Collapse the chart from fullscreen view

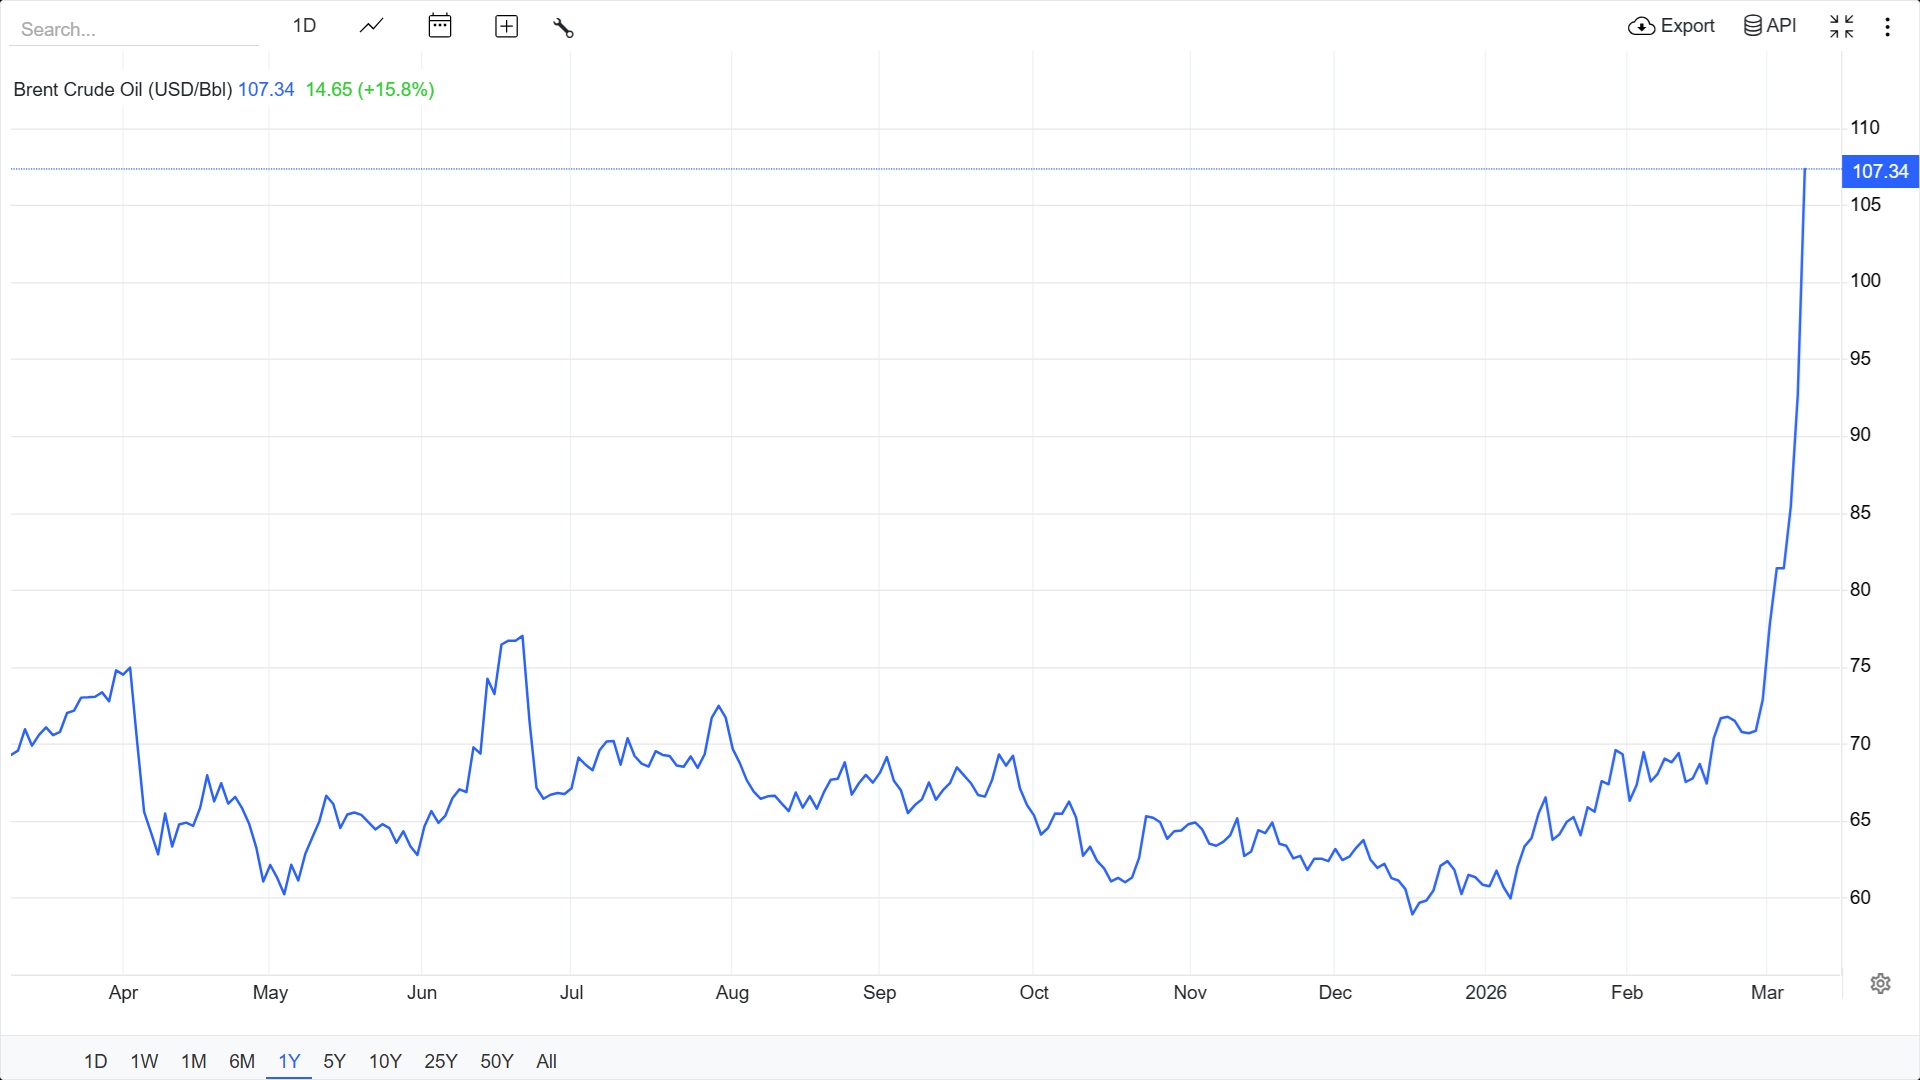click(x=1841, y=26)
